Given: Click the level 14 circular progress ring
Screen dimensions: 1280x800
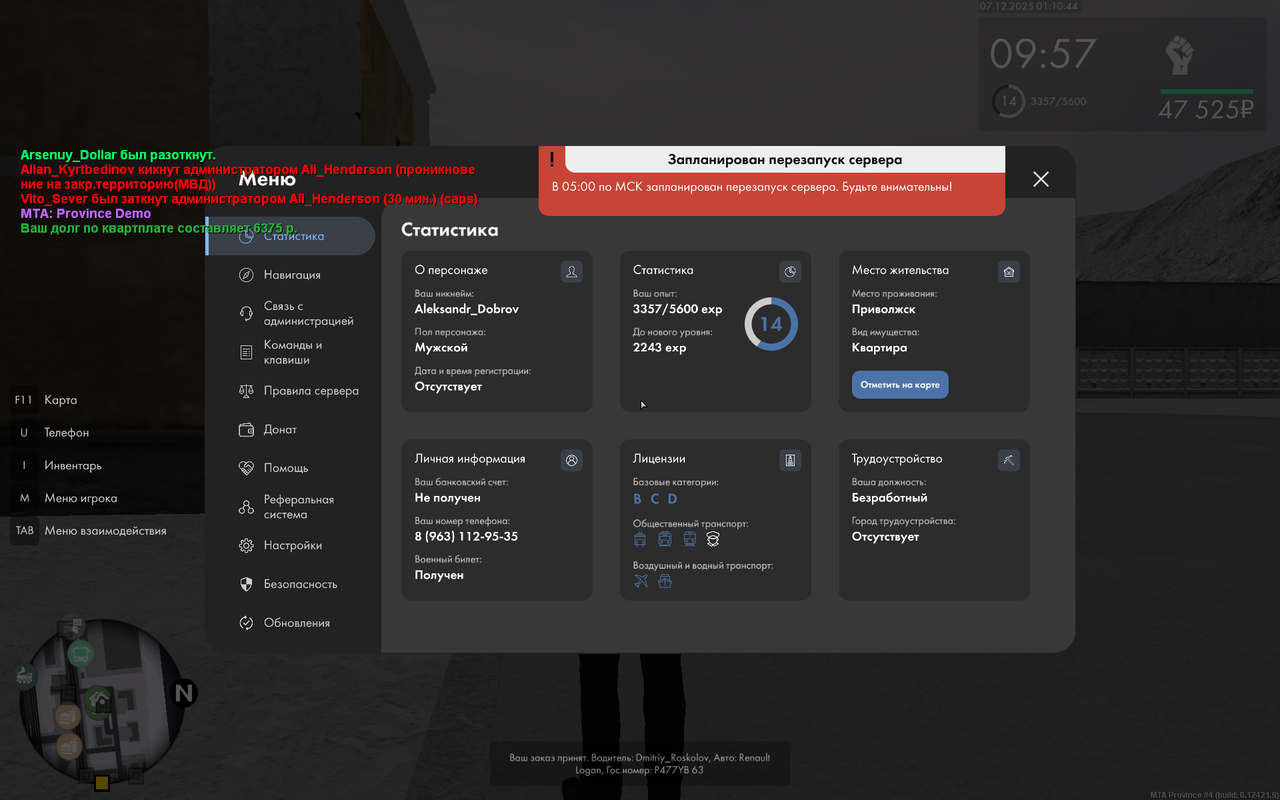Looking at the screenshot, I should pos(770,324).
